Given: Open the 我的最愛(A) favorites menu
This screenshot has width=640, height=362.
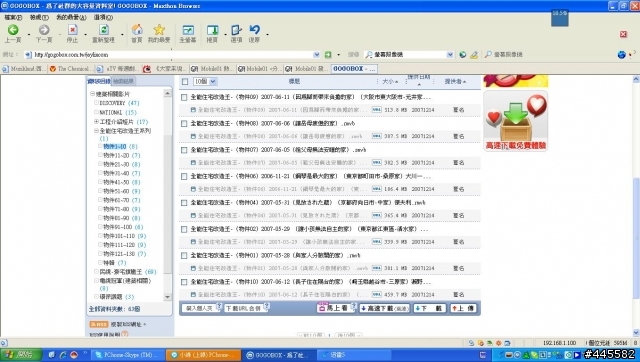Looking at the screenshot, I should tap(71, 18).
